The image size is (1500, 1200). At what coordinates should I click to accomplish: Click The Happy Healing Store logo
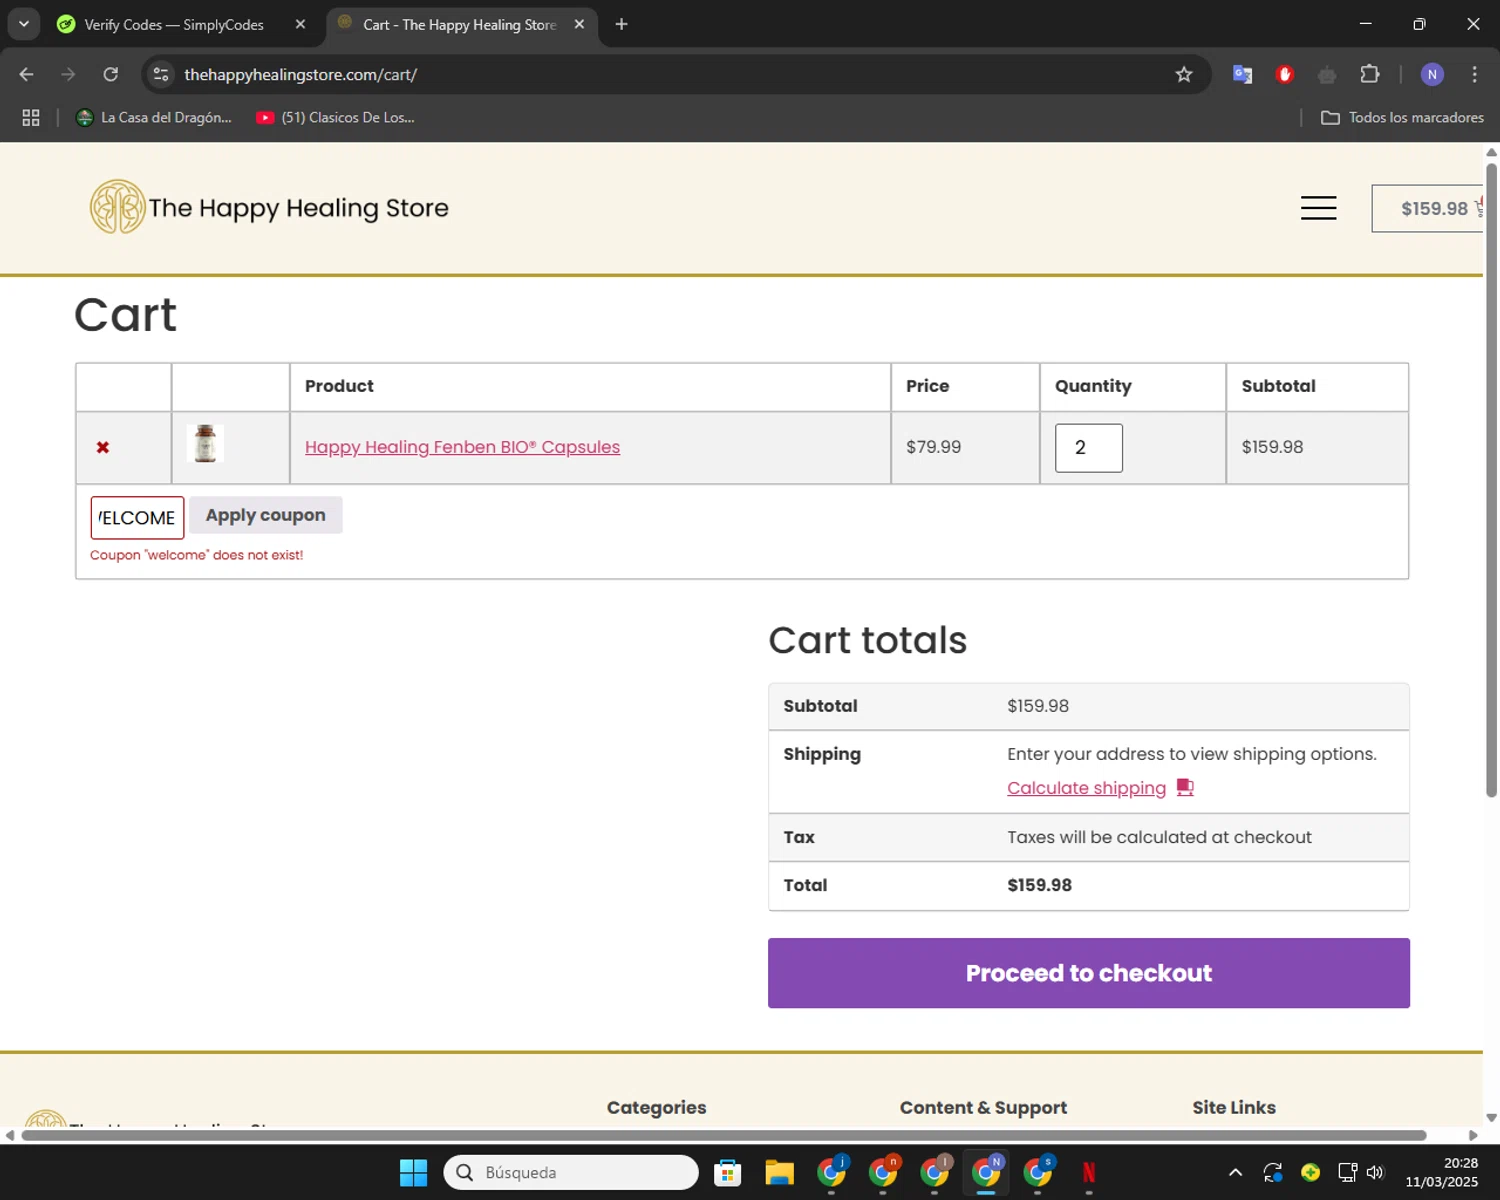(269, 207)
